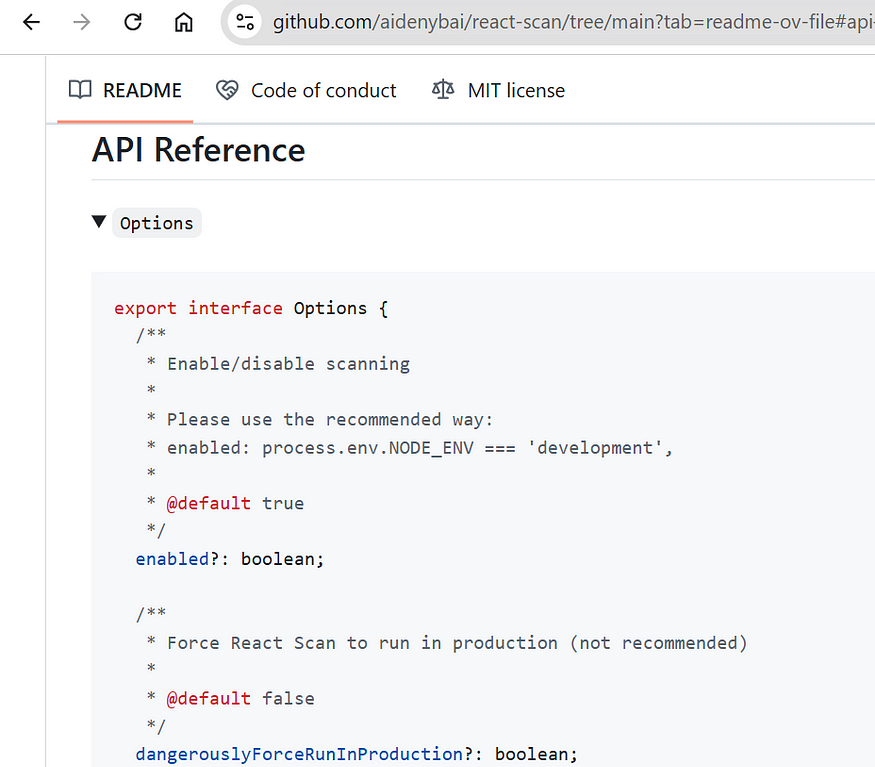This screenshot has width=875, height=767.
Task: Go back with the browser back arrow
Action: tap(31, 22)
